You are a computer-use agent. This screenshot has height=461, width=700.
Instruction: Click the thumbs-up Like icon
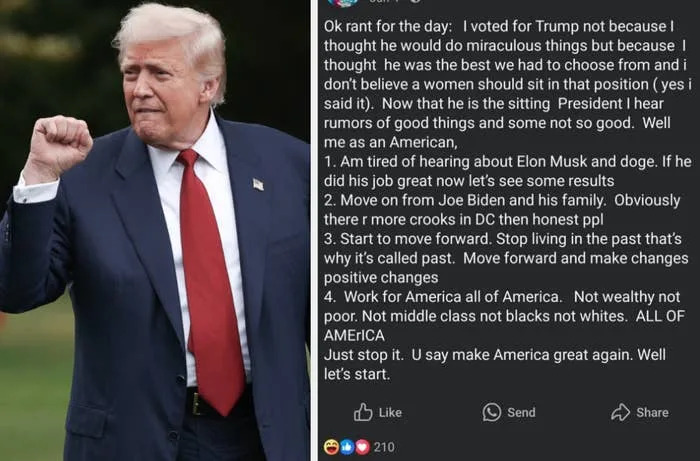(x=363, y=412)
